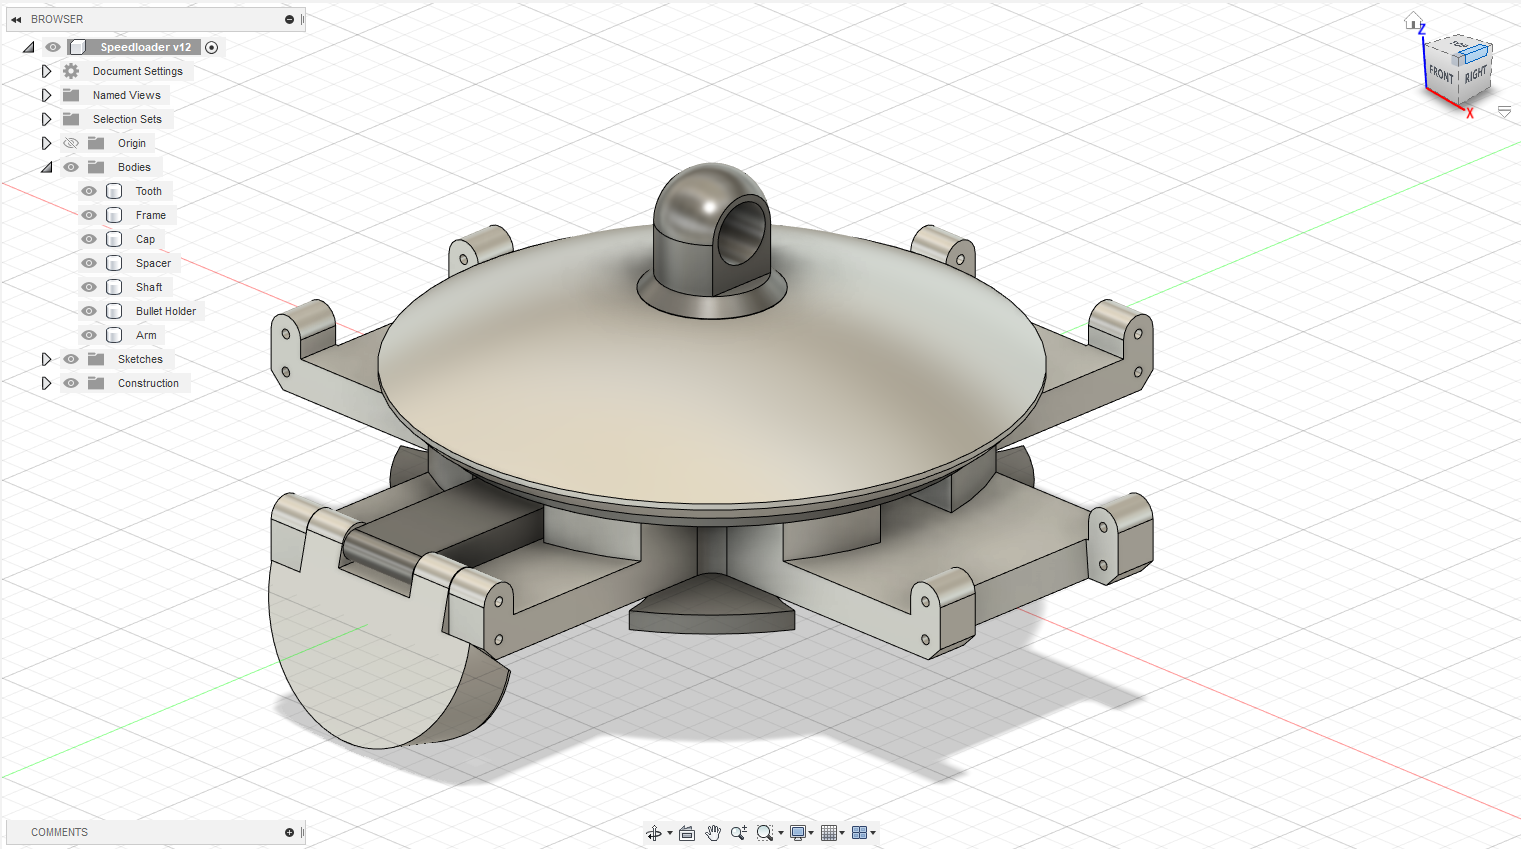
Task: Select the Pan hand tool
Action: 713,833
